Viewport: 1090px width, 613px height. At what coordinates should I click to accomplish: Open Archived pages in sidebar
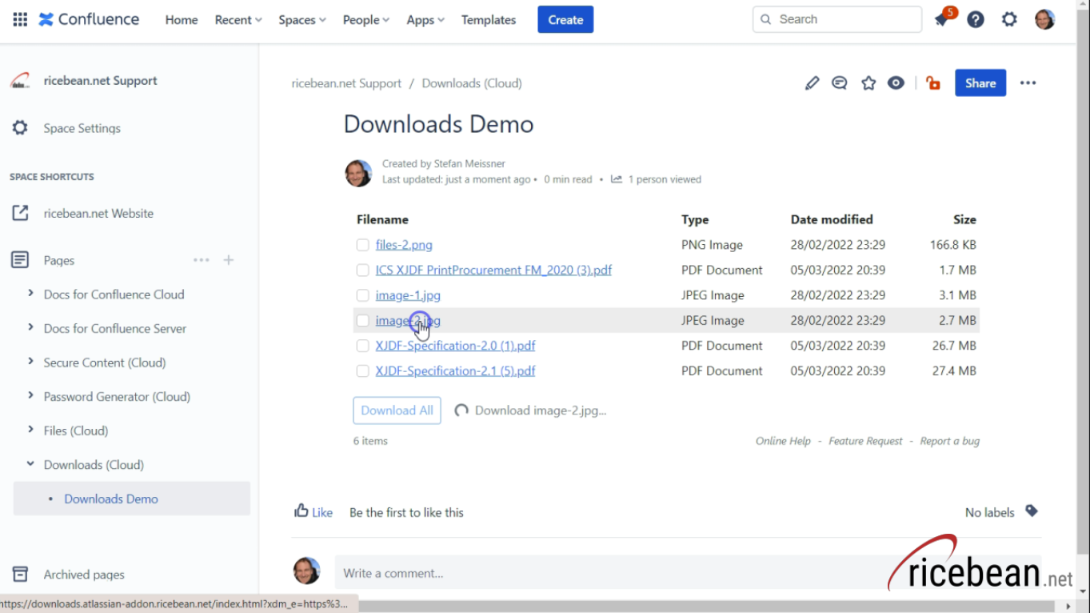(84, 574)
